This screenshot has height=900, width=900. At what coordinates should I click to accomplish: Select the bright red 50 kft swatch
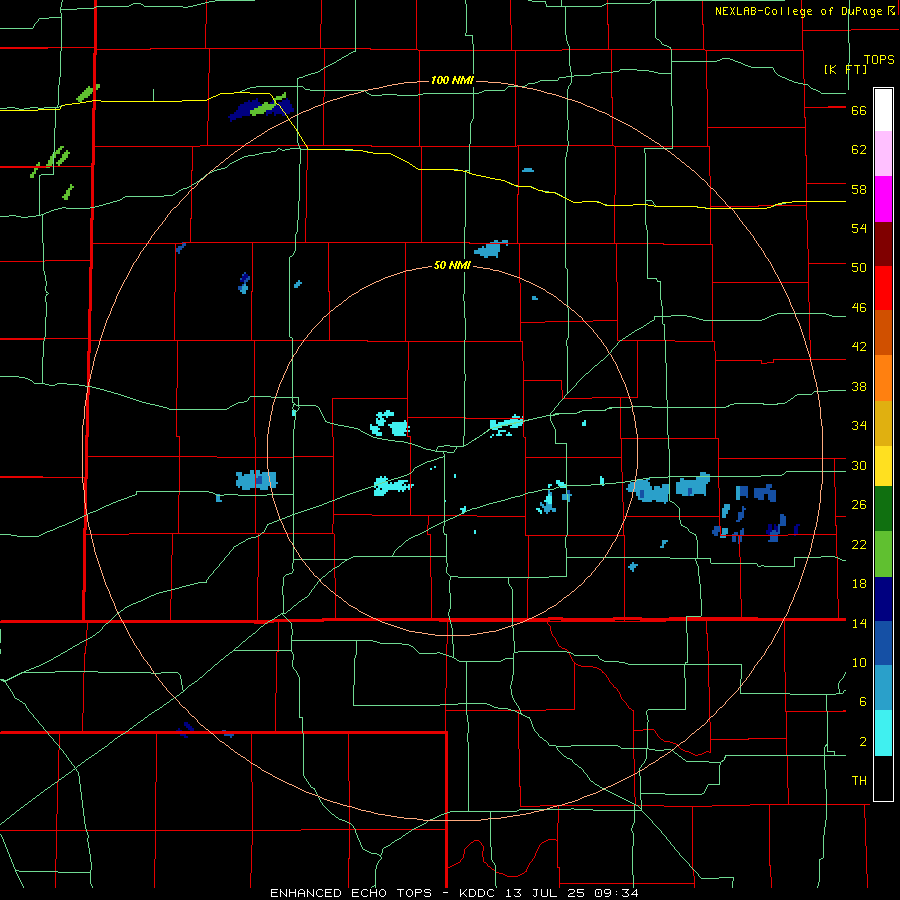pos(883,288)
